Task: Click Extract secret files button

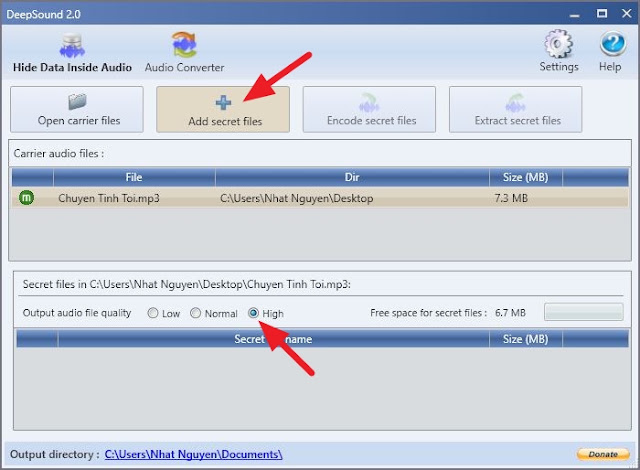Action: tap(516, 109)
